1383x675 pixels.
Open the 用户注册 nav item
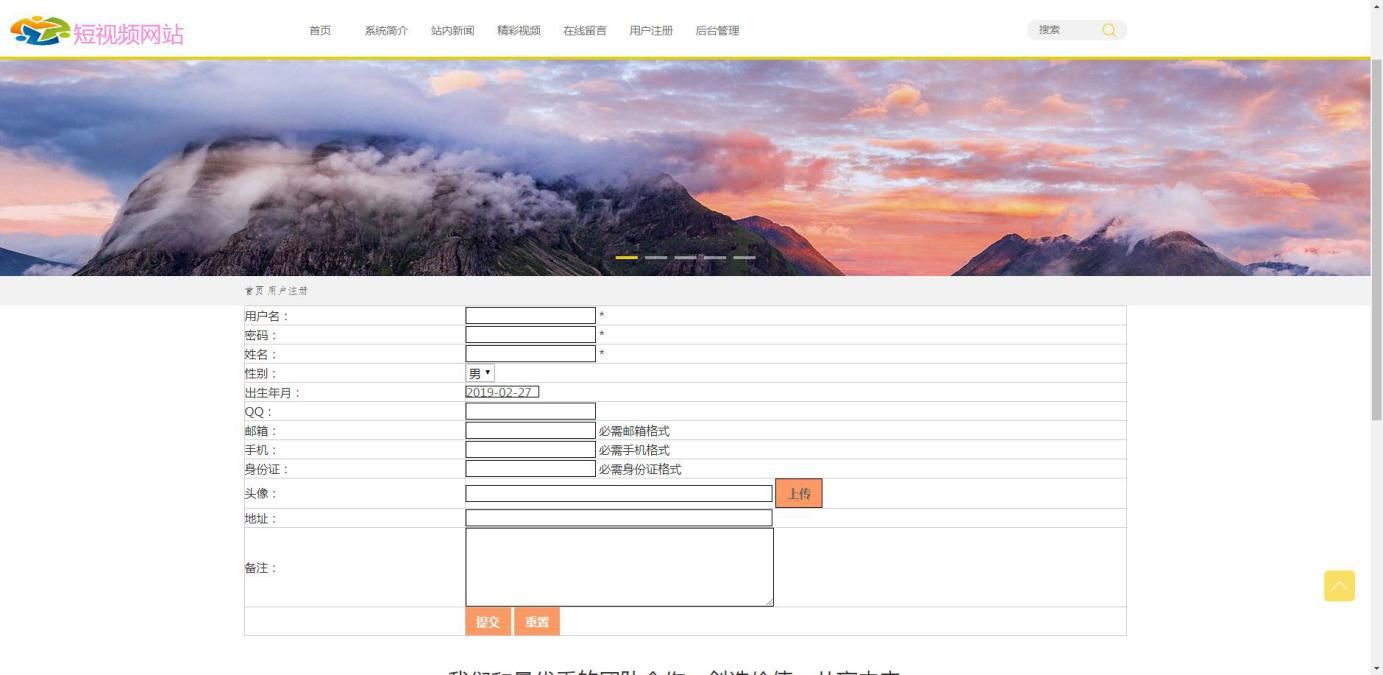pyautogui.click(x=651, y=31)
